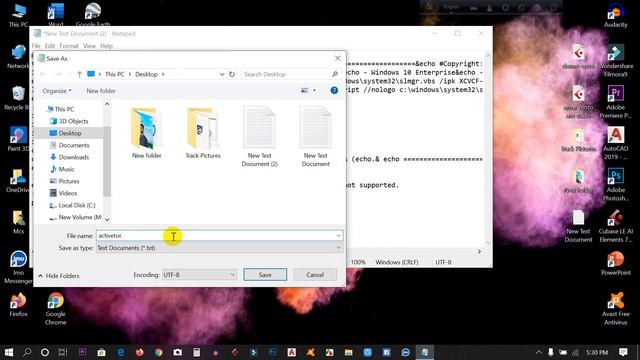
Task: Select Local Disk (C:) in navigation pane
Action: click(72, 205)
